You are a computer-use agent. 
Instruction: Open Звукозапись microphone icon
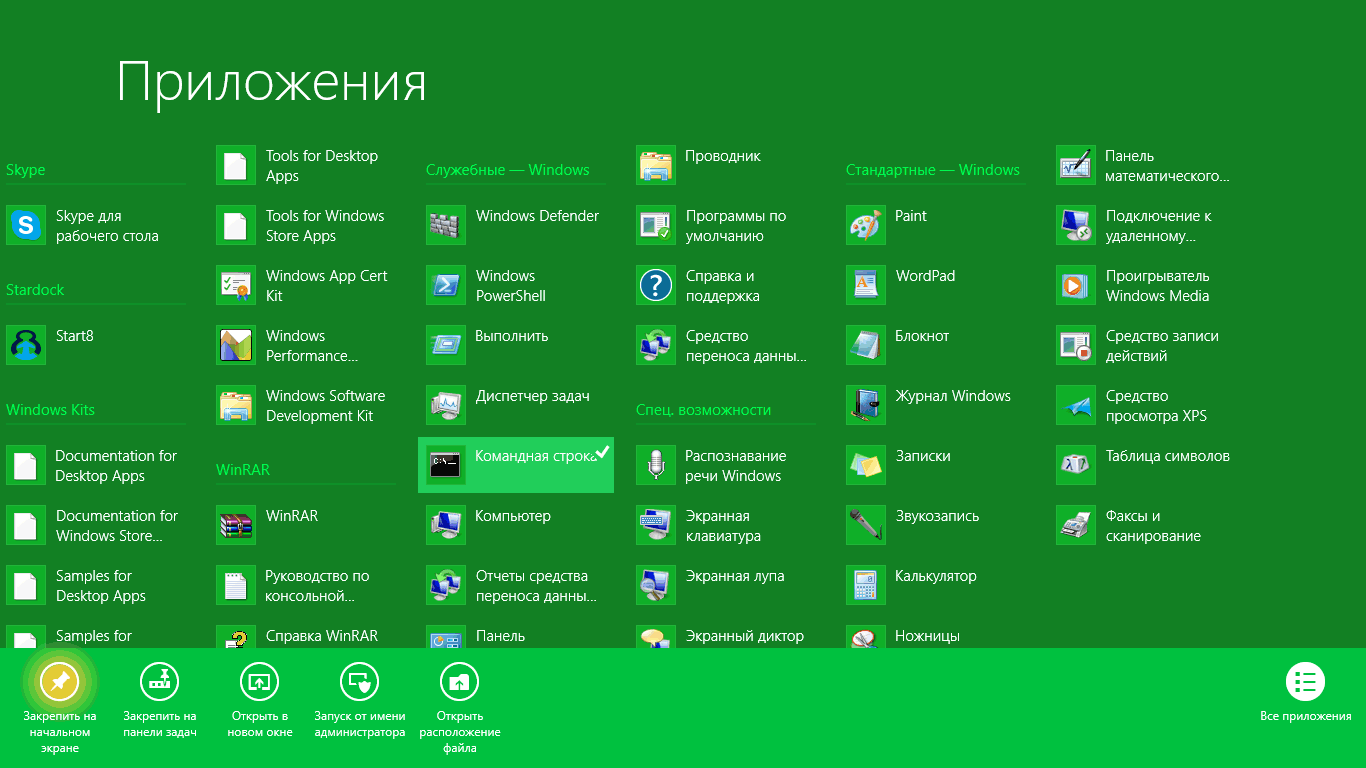866,526
